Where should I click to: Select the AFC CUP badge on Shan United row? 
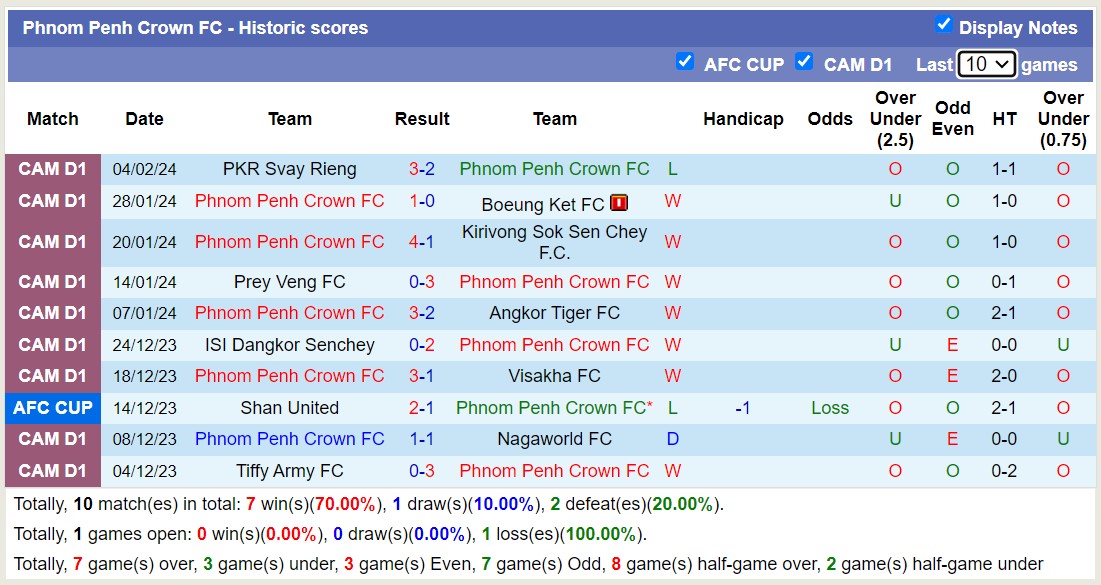(x=53, y=407)
